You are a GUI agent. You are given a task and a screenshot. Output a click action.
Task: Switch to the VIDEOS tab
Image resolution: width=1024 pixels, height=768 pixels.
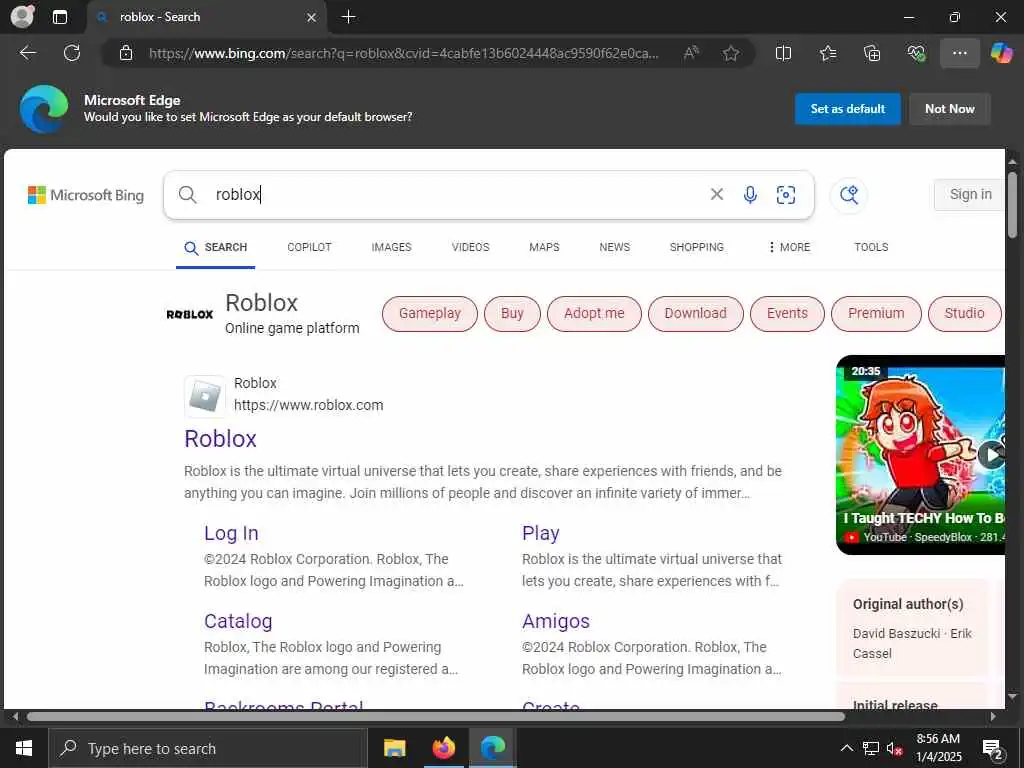470,248
